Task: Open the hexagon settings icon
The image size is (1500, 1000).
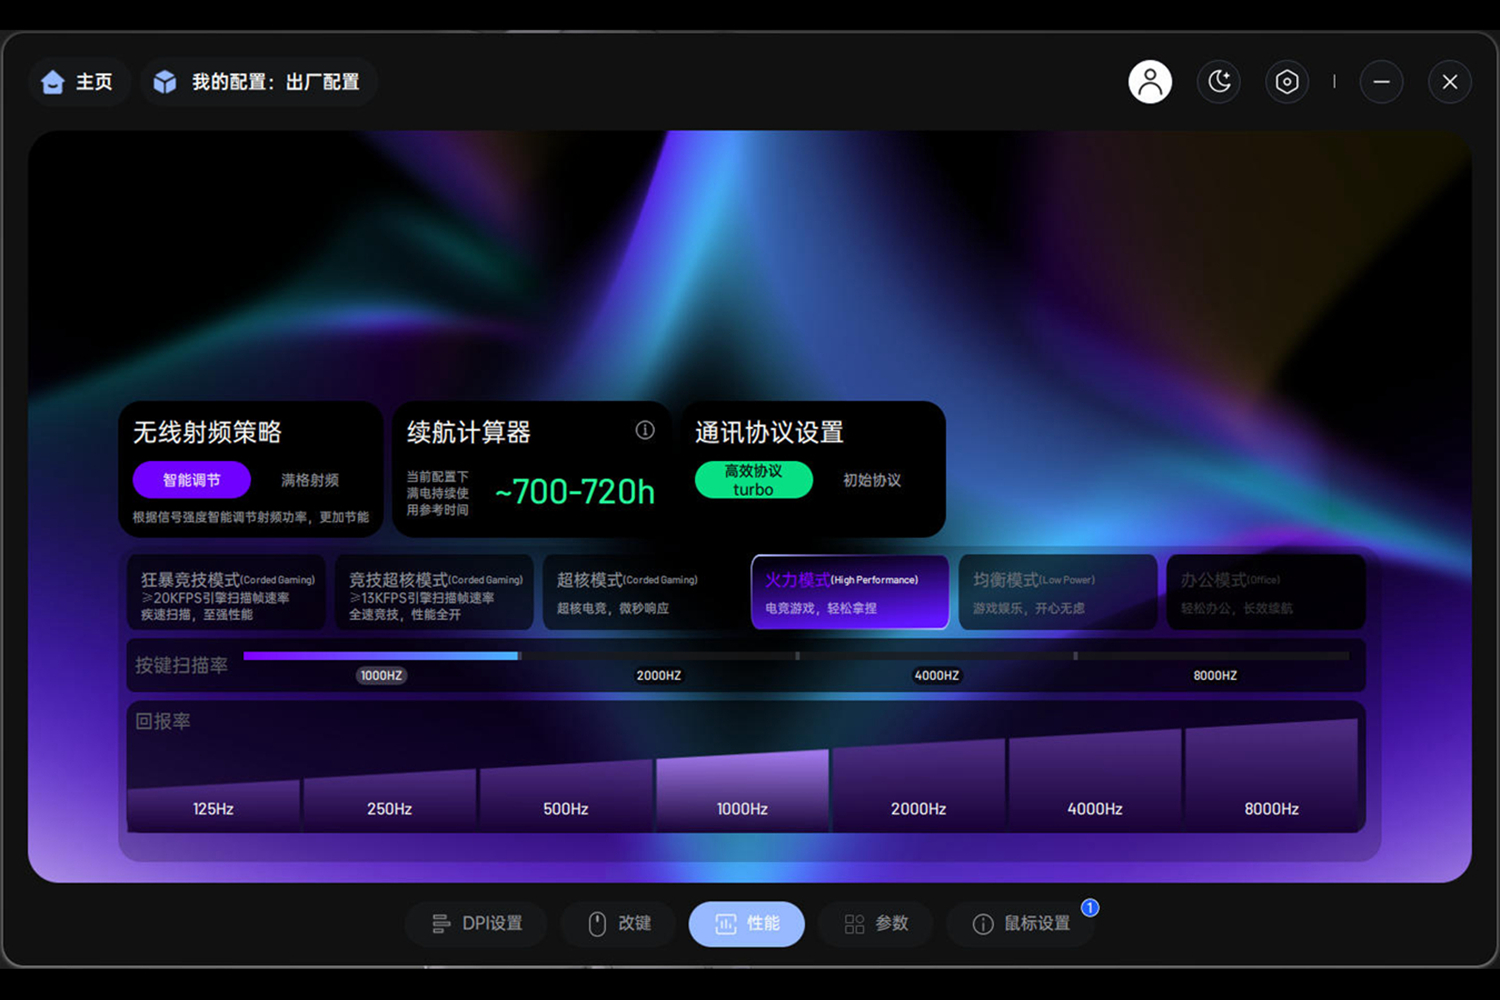Action: coord(1287,82)
